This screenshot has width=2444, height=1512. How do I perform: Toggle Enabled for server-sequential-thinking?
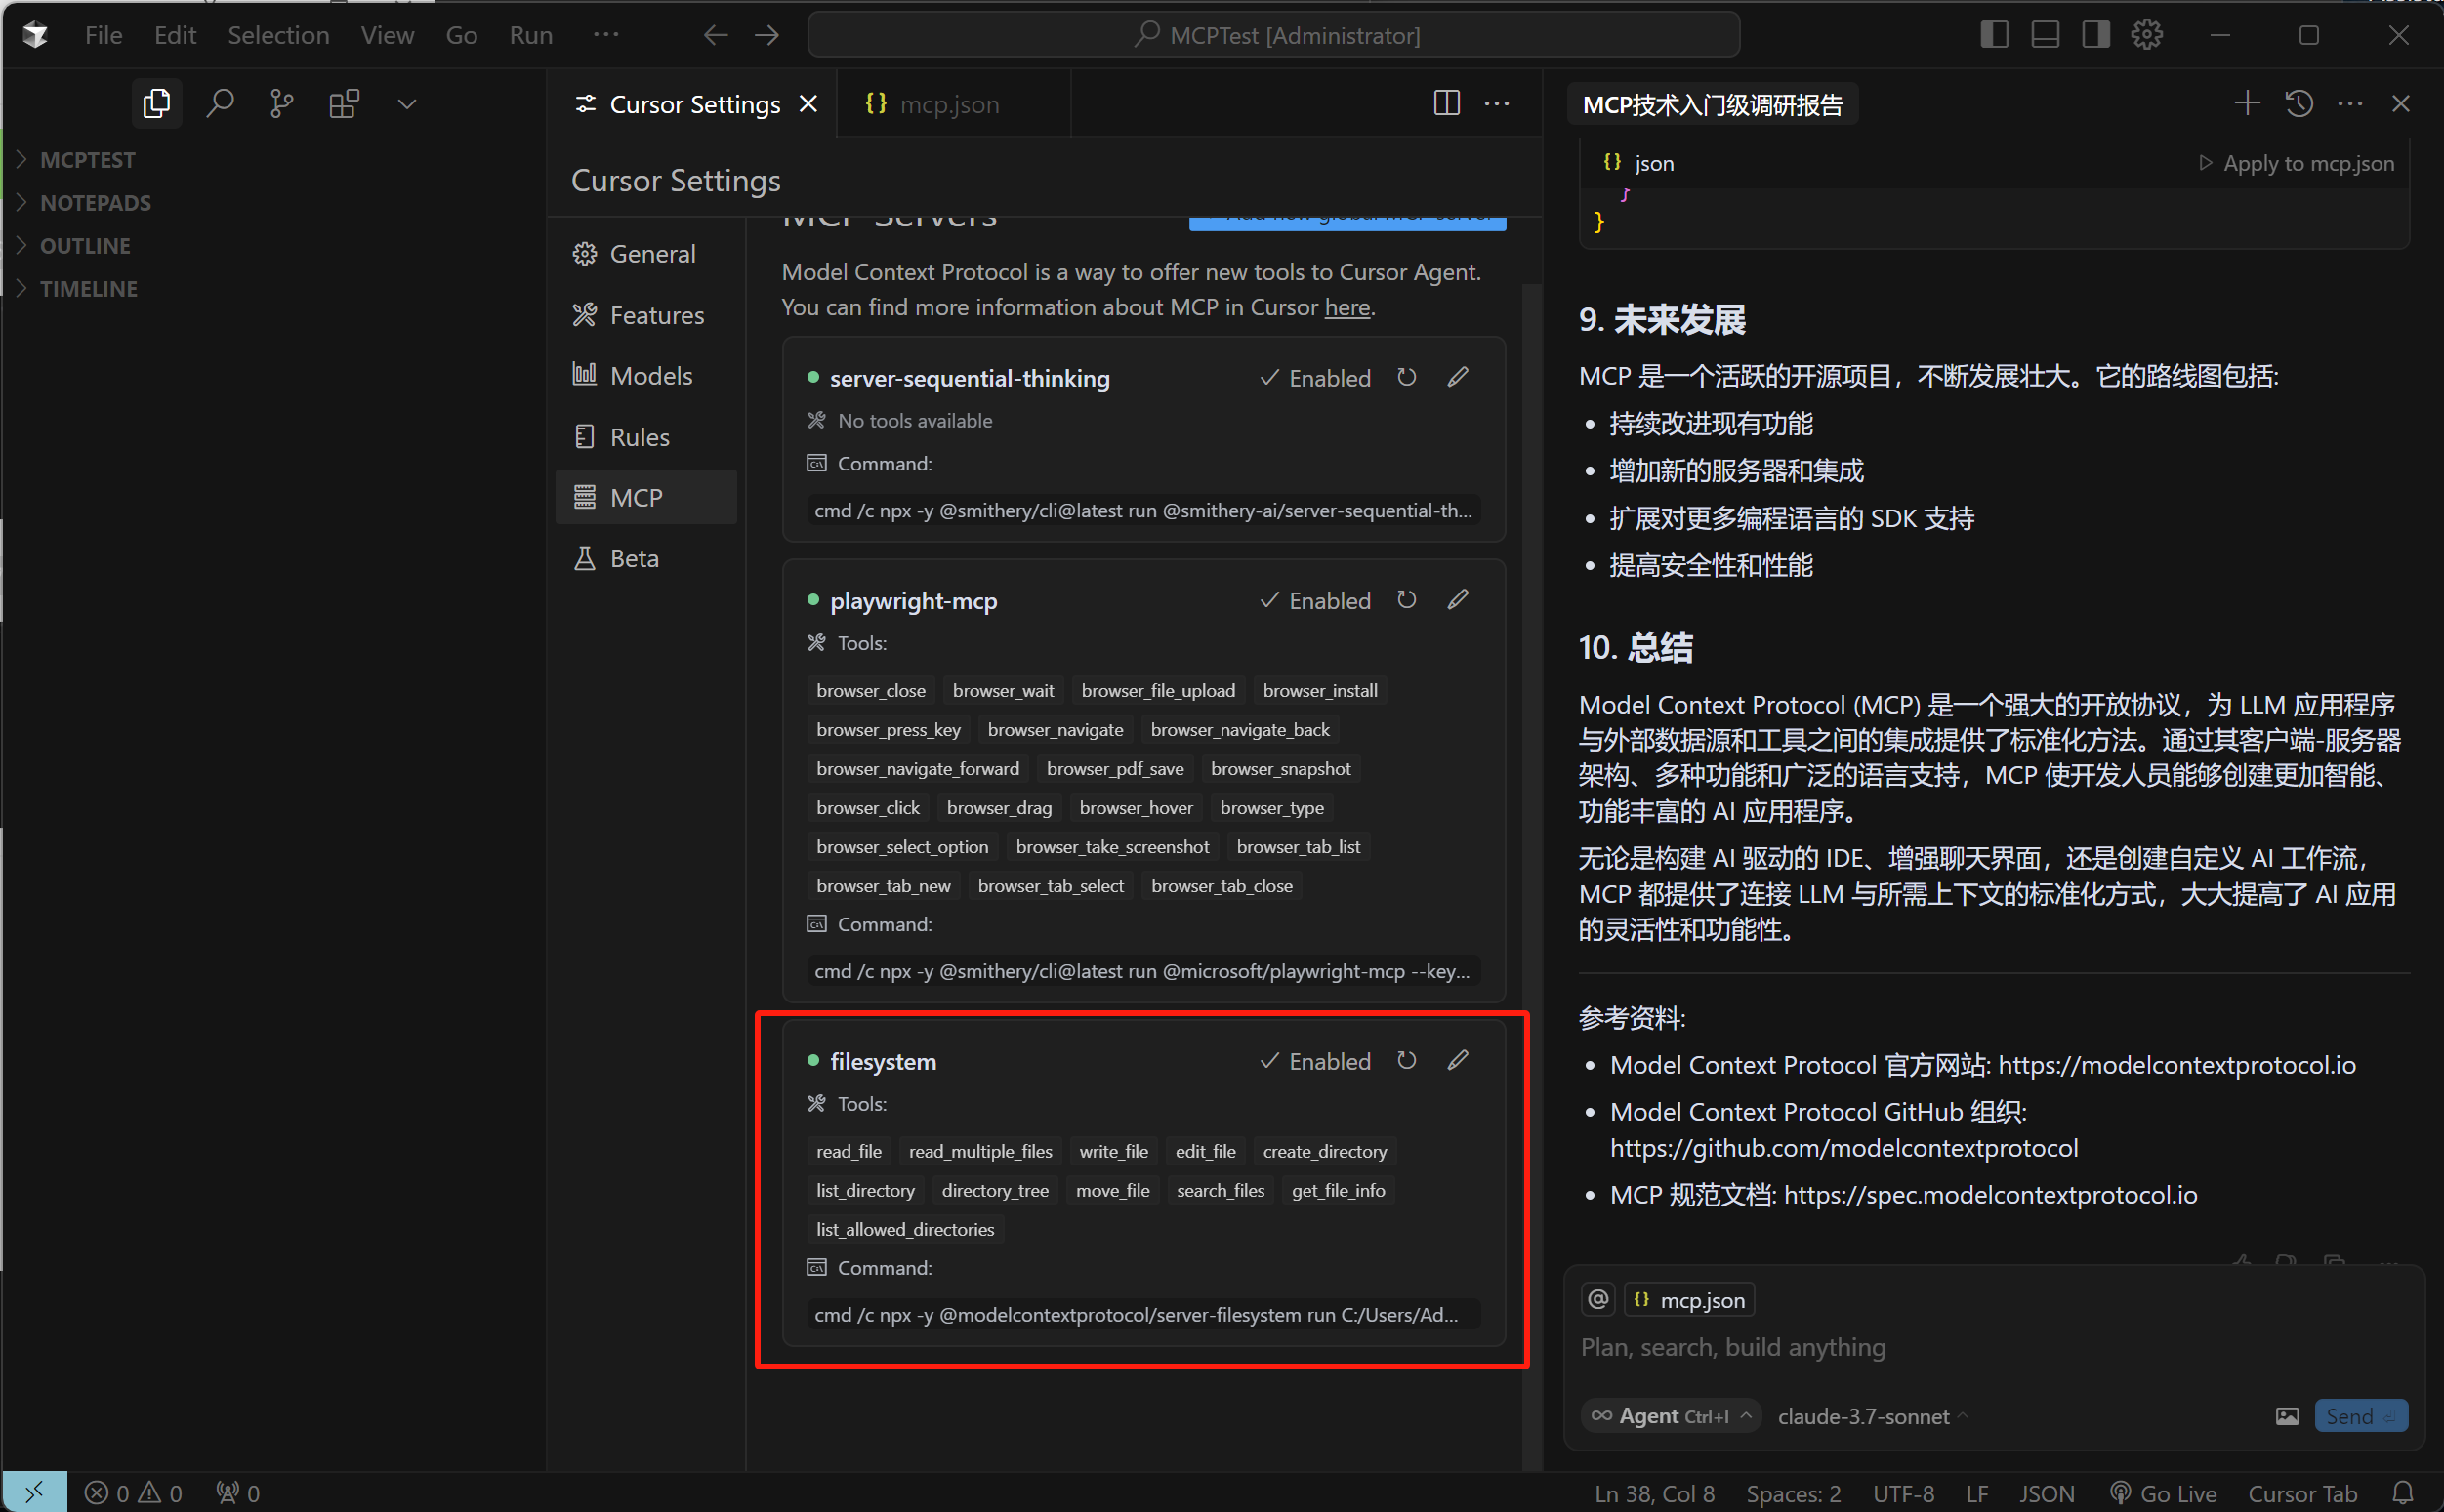(x=1315, y=378)
